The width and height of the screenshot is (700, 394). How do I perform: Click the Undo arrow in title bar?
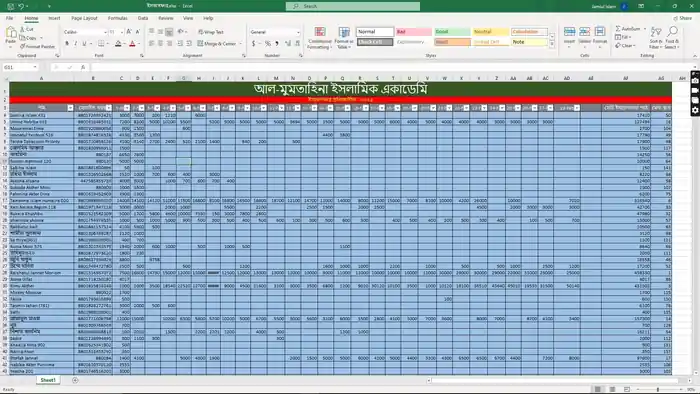21,6
